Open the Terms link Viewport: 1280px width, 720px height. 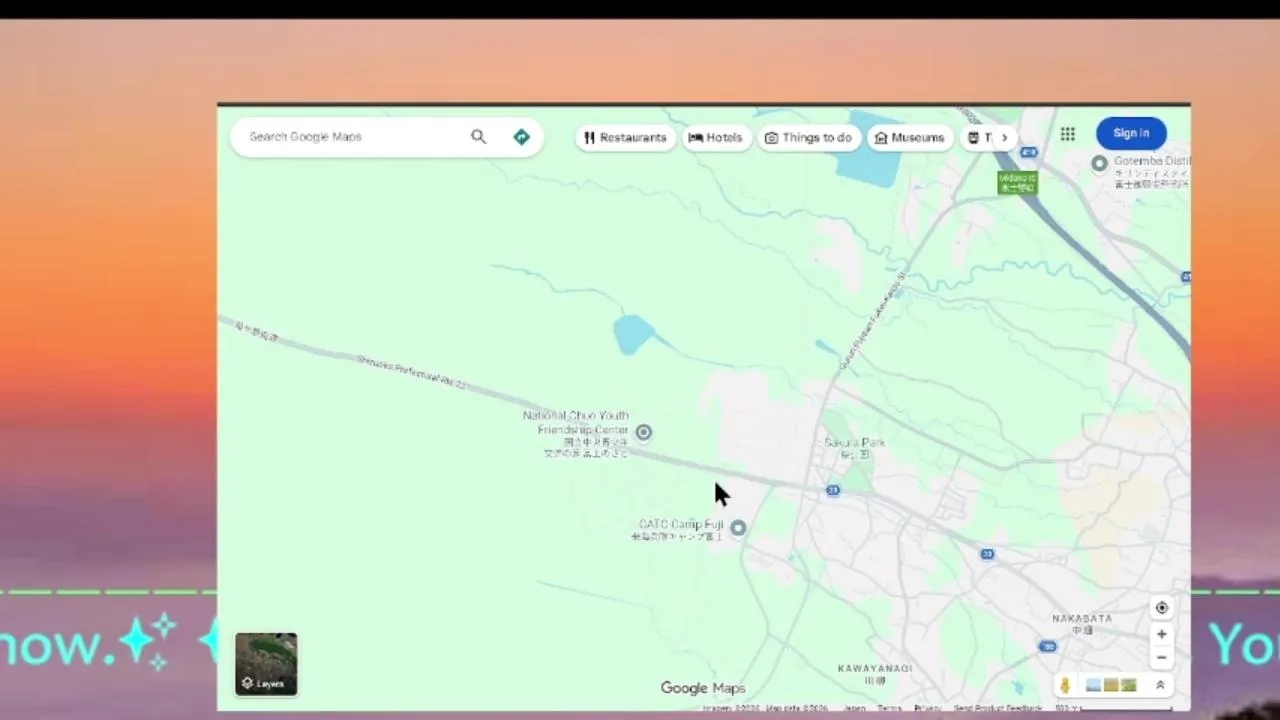click(889, 708)
